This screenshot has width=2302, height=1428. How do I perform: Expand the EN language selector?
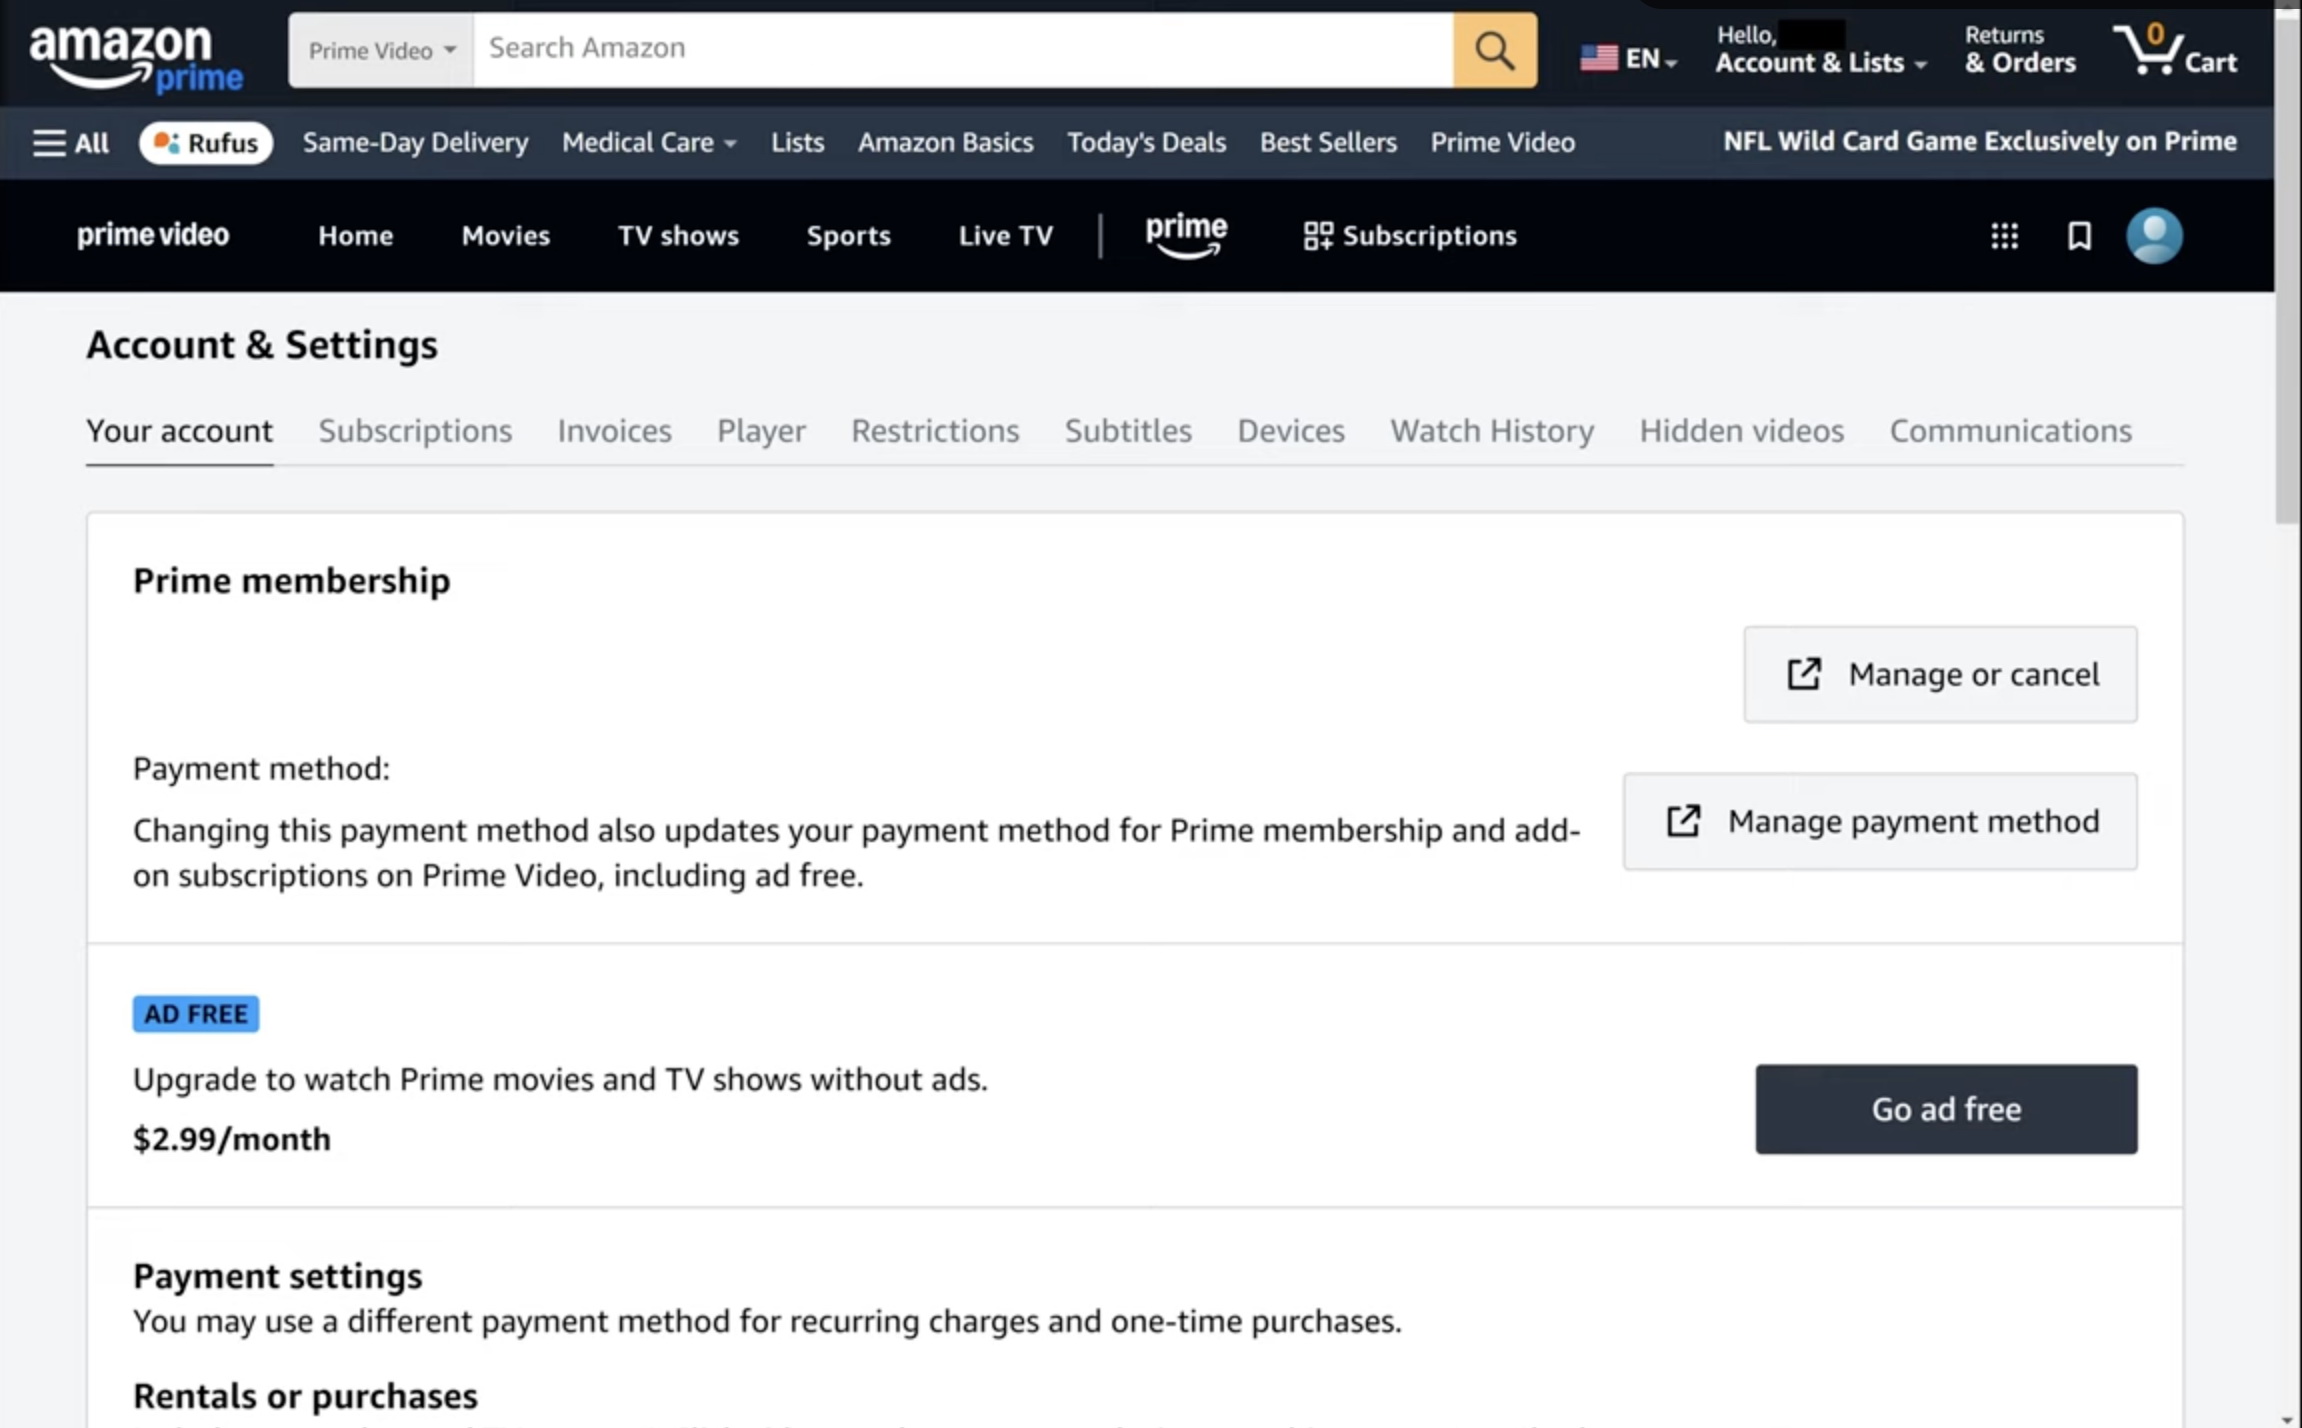[1628, 58]
